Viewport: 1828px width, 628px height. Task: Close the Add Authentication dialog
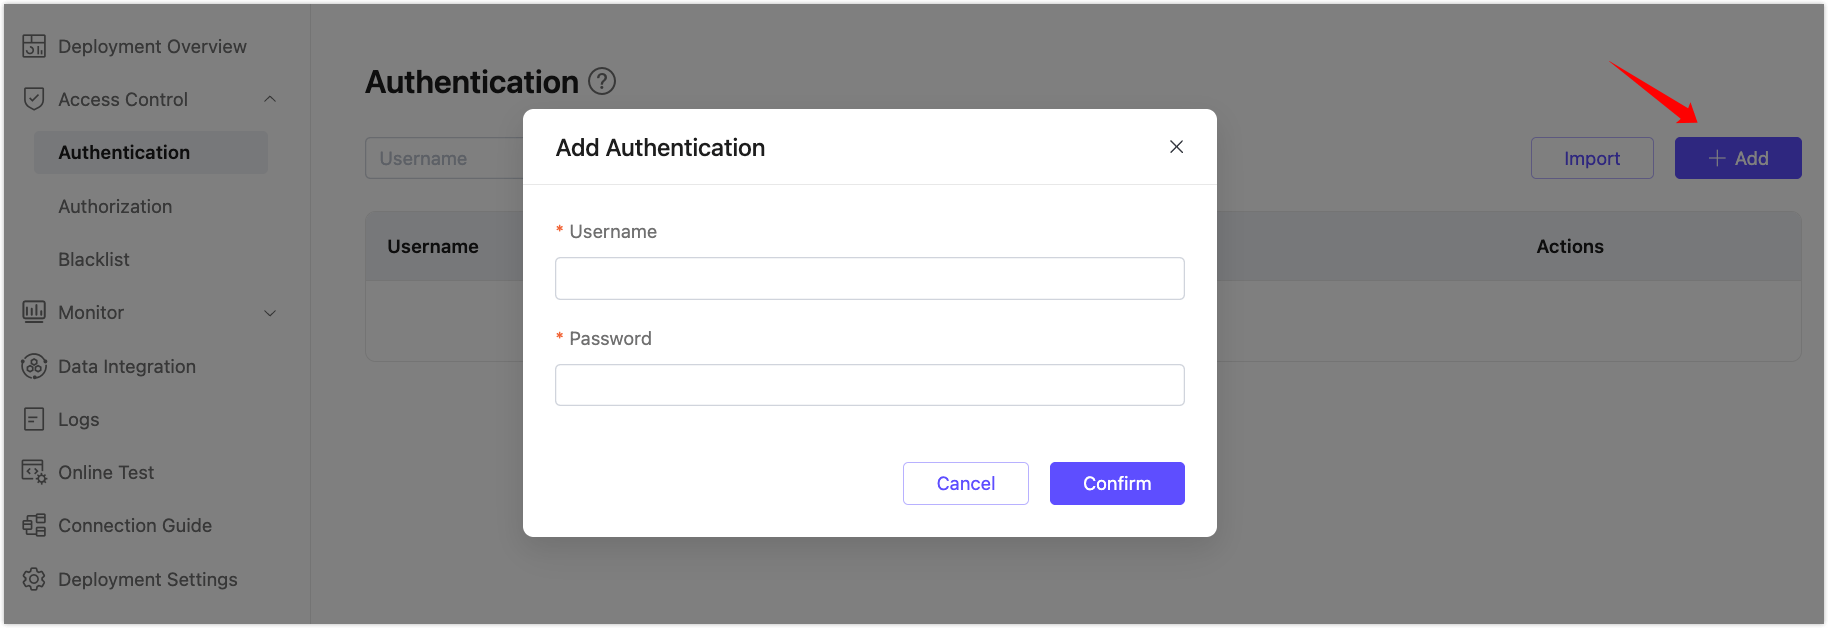pos(1176,147)
